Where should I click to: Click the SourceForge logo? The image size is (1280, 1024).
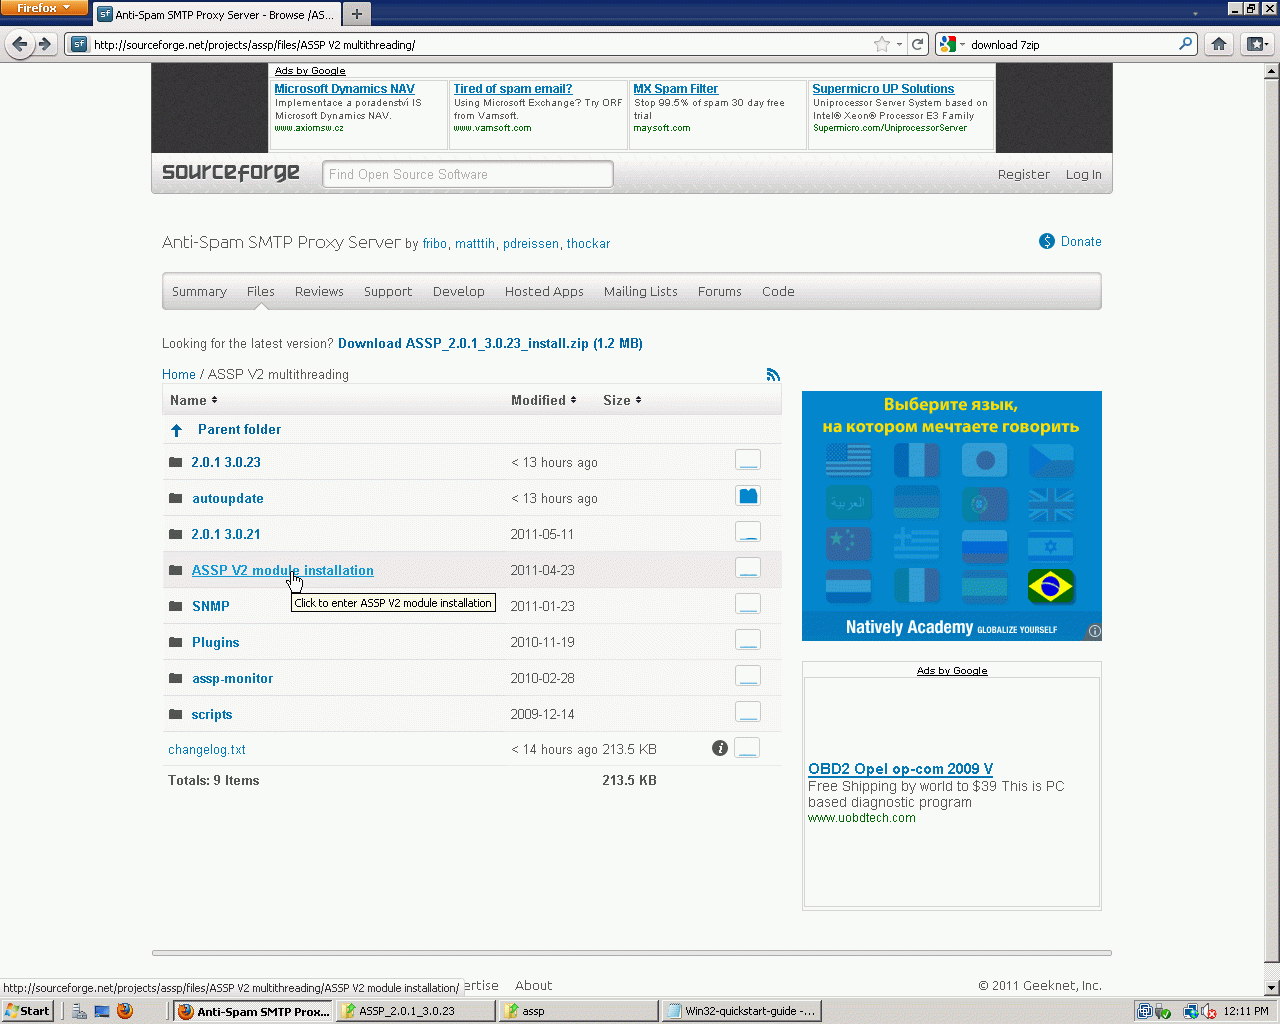coord(231,173)
